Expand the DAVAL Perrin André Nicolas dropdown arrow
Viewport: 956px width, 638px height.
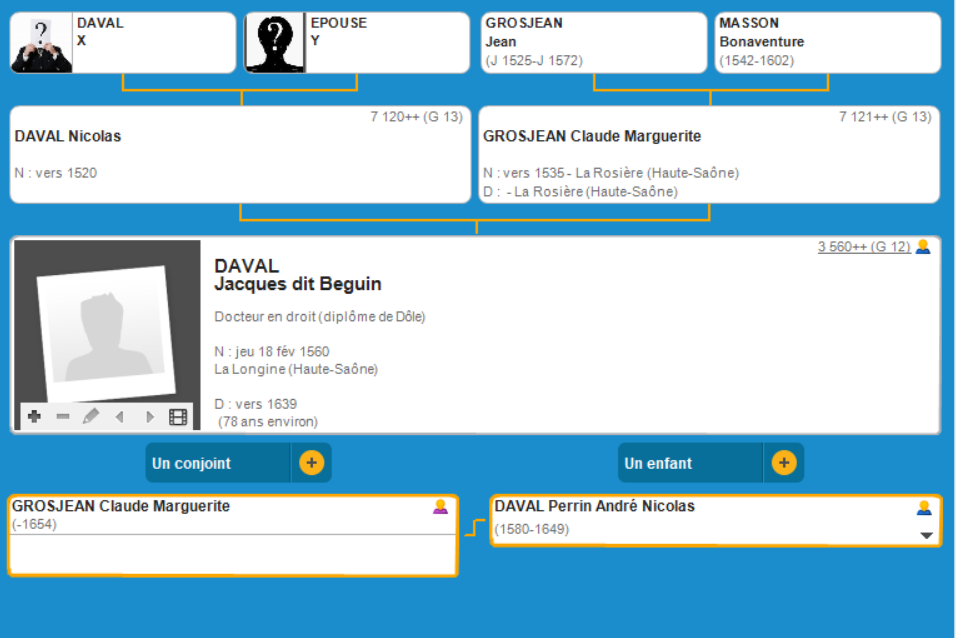tap(926, 535)
